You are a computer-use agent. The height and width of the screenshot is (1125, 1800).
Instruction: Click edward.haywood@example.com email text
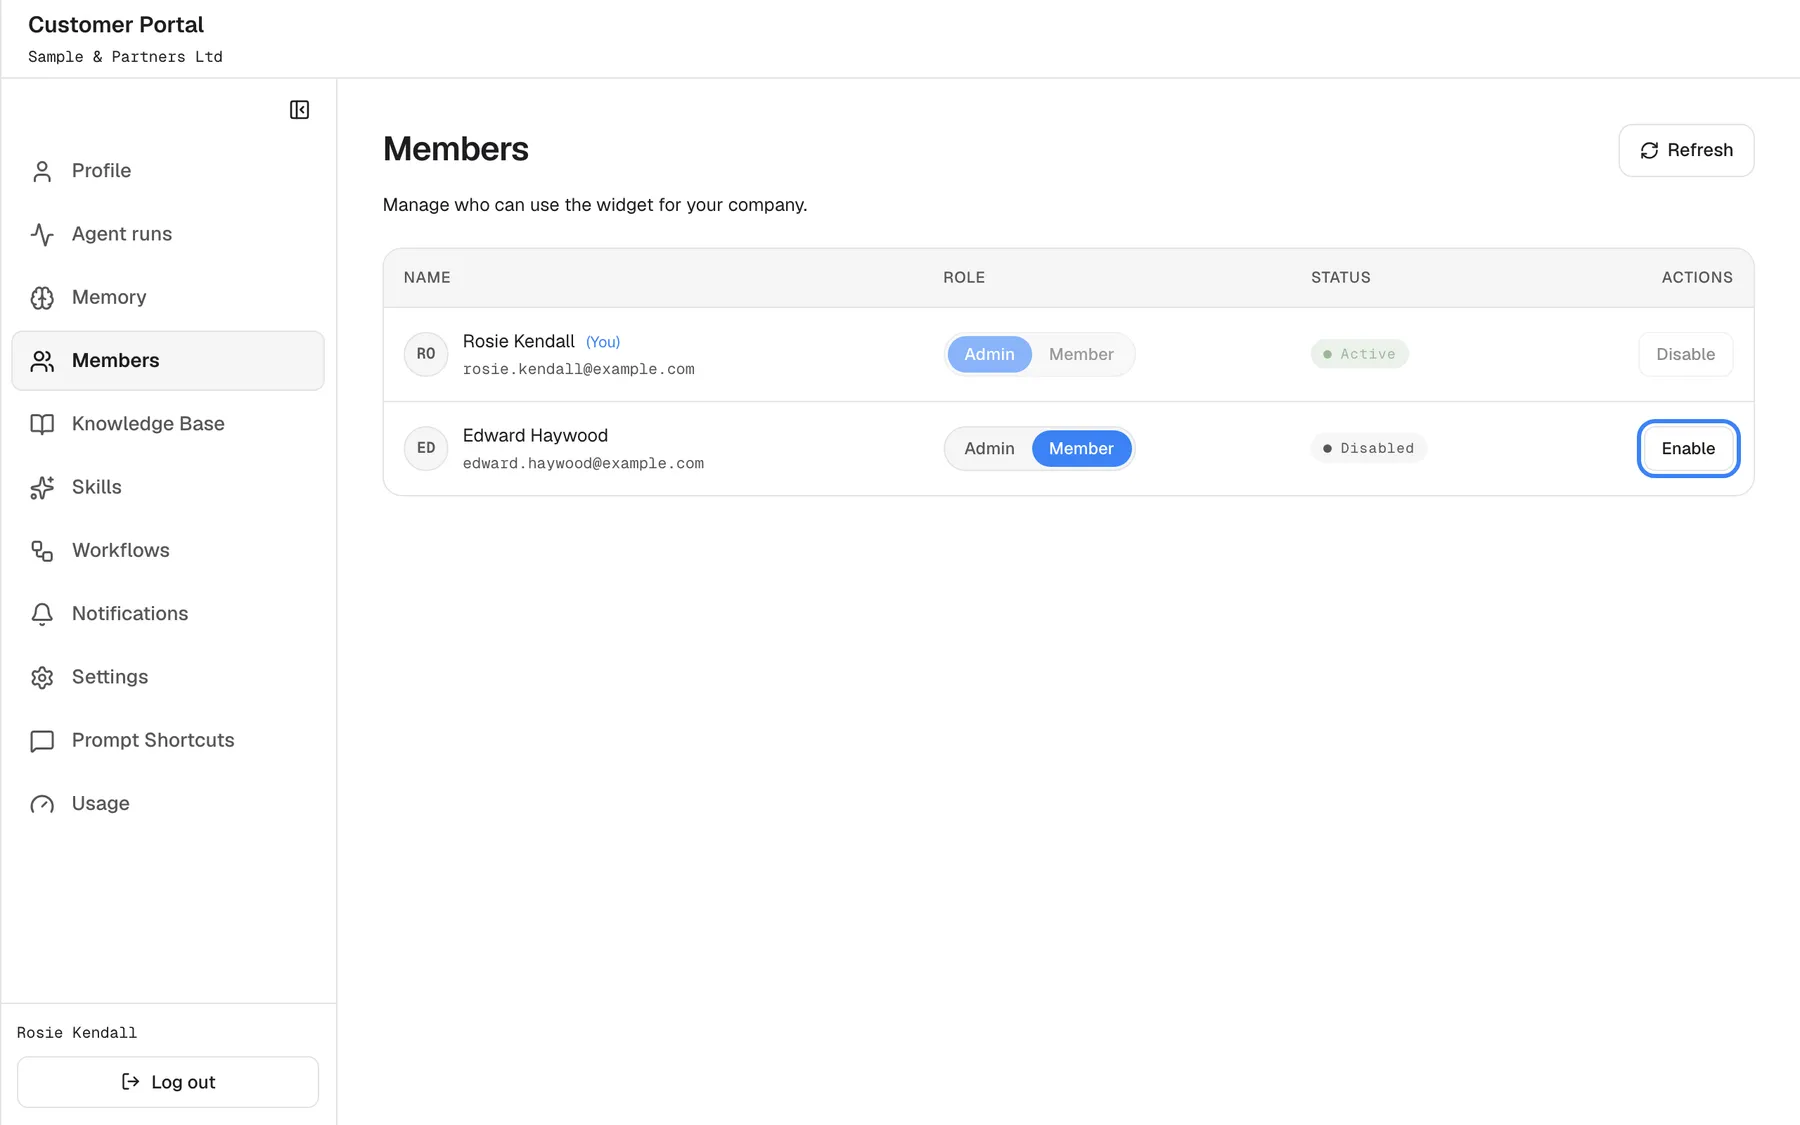583,463
